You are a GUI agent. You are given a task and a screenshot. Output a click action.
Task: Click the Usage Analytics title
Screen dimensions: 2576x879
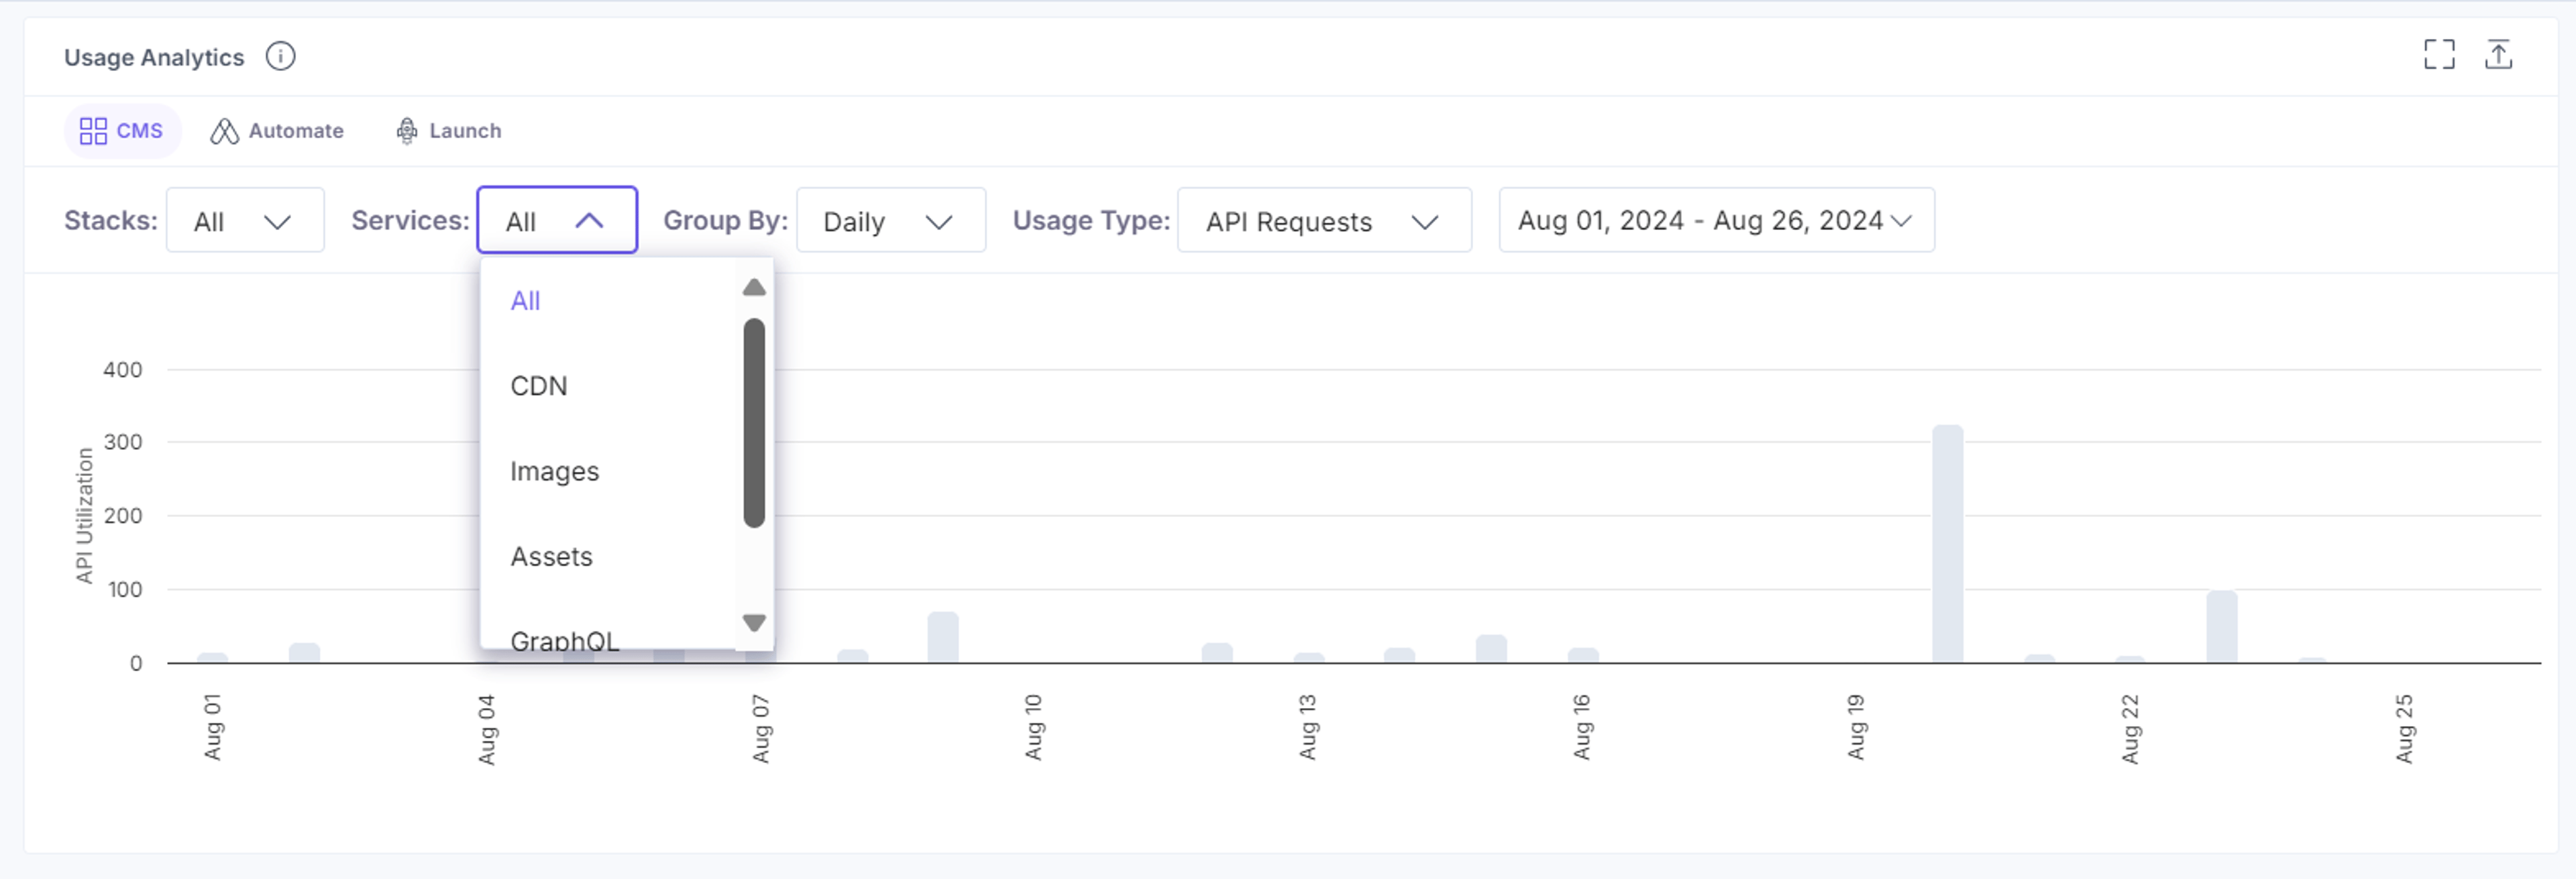point(154,57)
